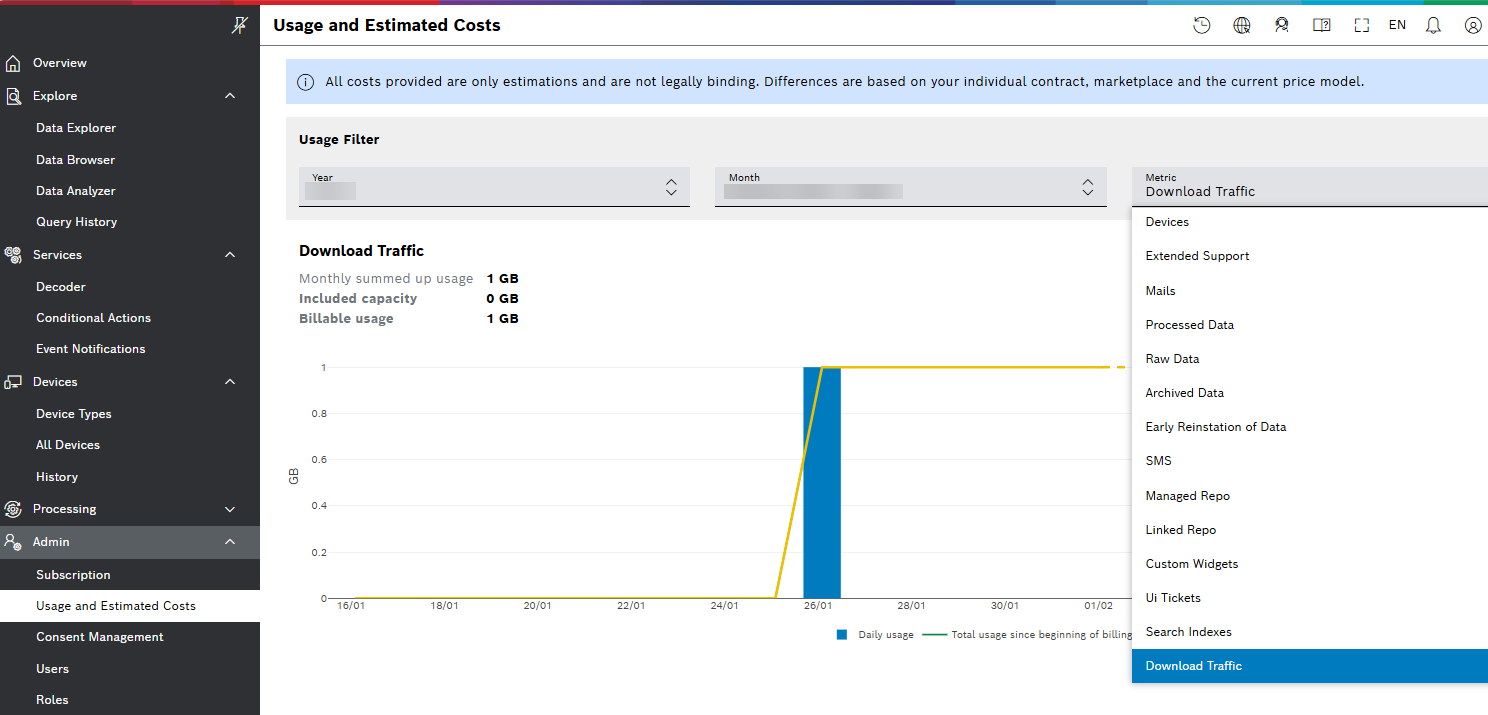1488x715 pixels.
Task: Click the globe icon in top bar
Action: click(1242, 26)
